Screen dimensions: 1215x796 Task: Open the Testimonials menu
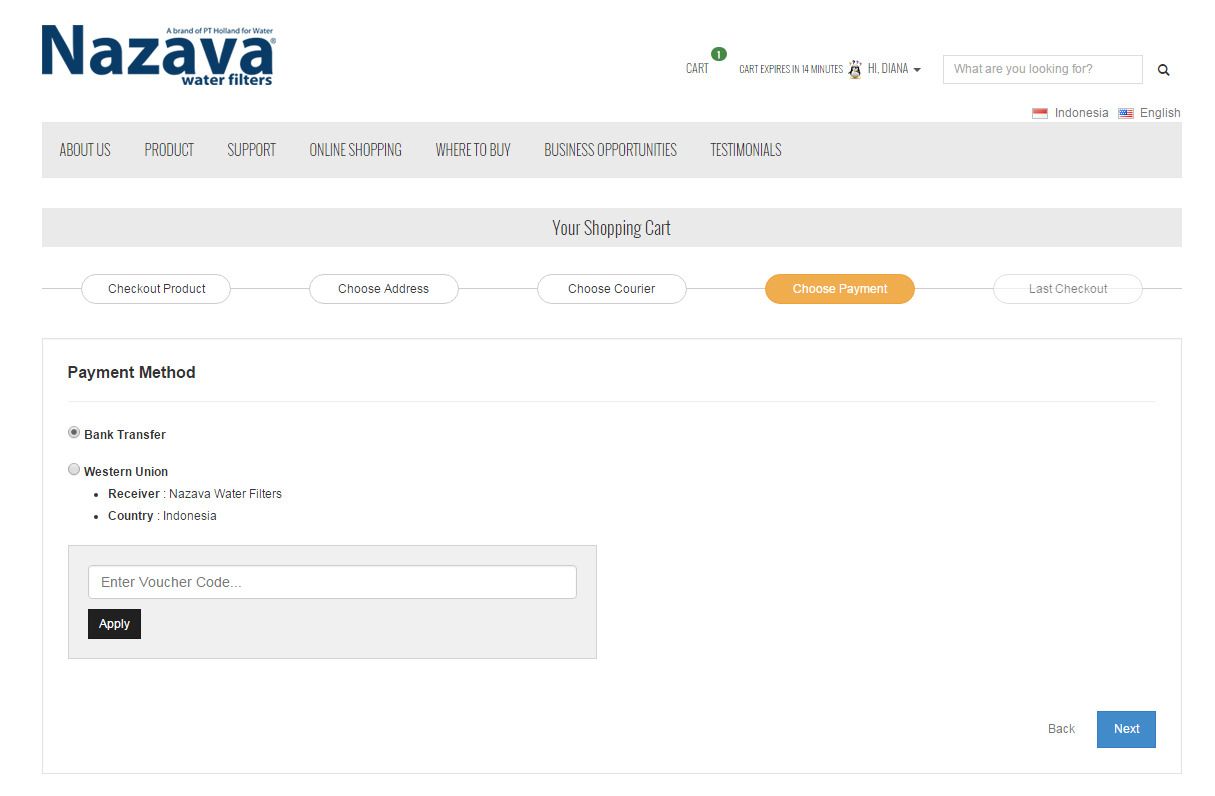tap(746, 150)
